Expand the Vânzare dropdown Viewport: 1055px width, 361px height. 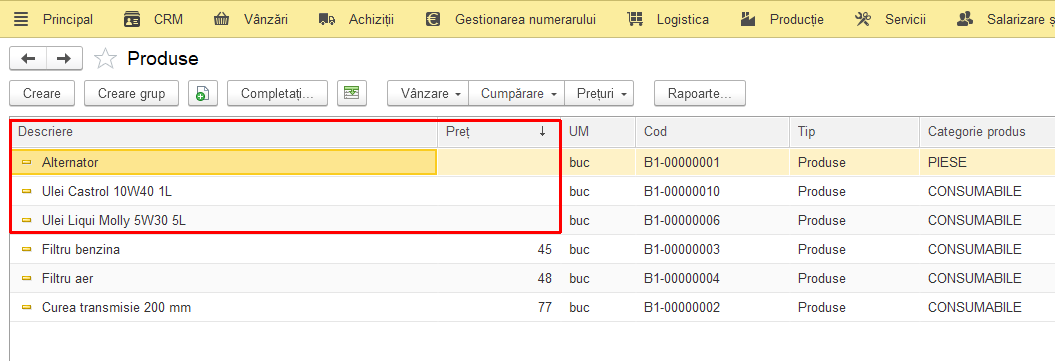point(428,93)
